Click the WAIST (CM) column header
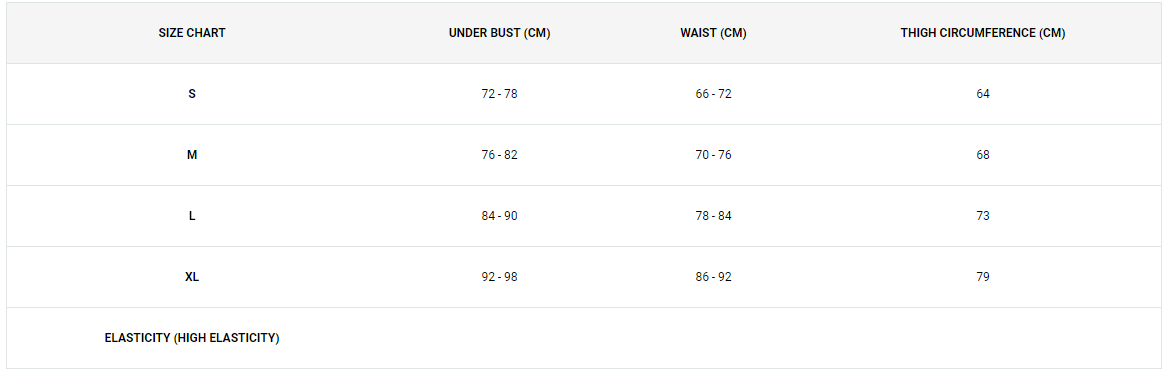 (713, 33)
